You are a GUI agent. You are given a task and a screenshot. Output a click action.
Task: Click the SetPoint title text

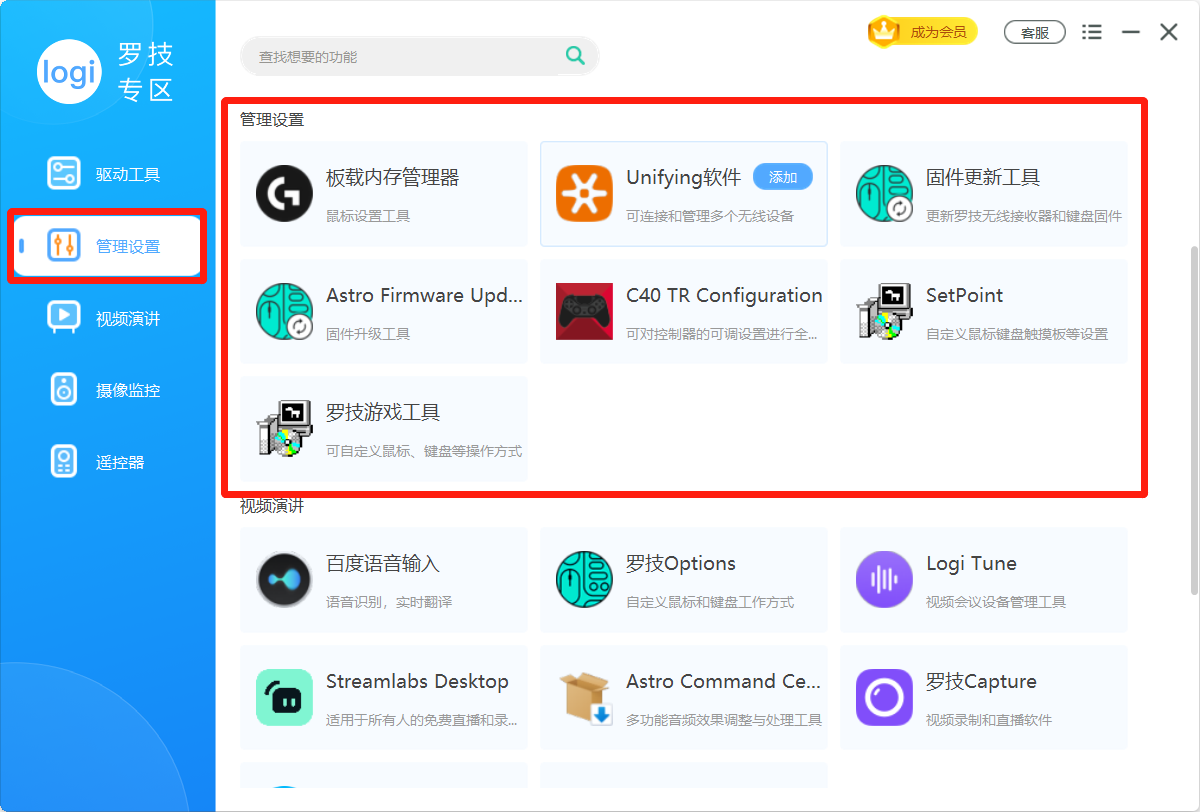tap(964, 296)
